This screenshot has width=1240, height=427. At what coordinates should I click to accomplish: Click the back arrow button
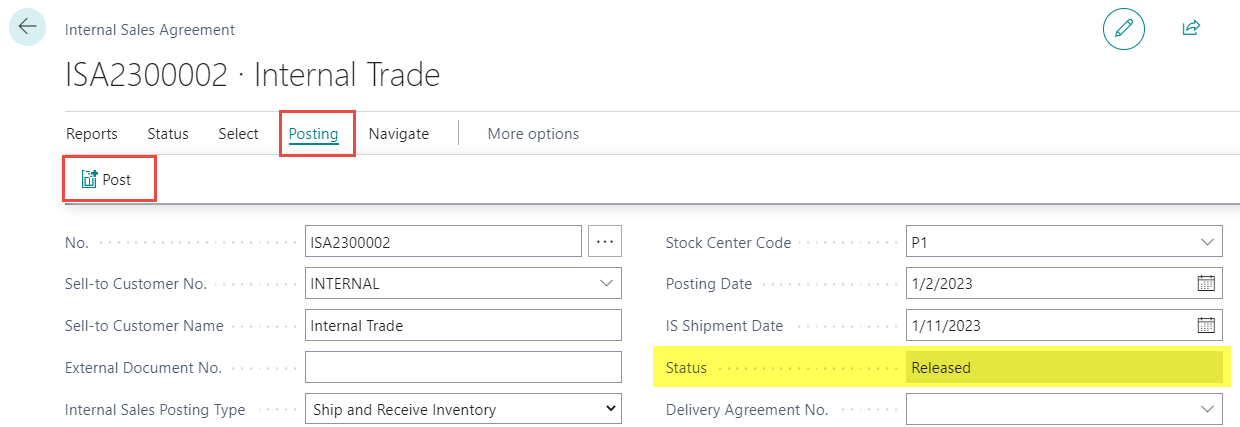tap(27, 27)
